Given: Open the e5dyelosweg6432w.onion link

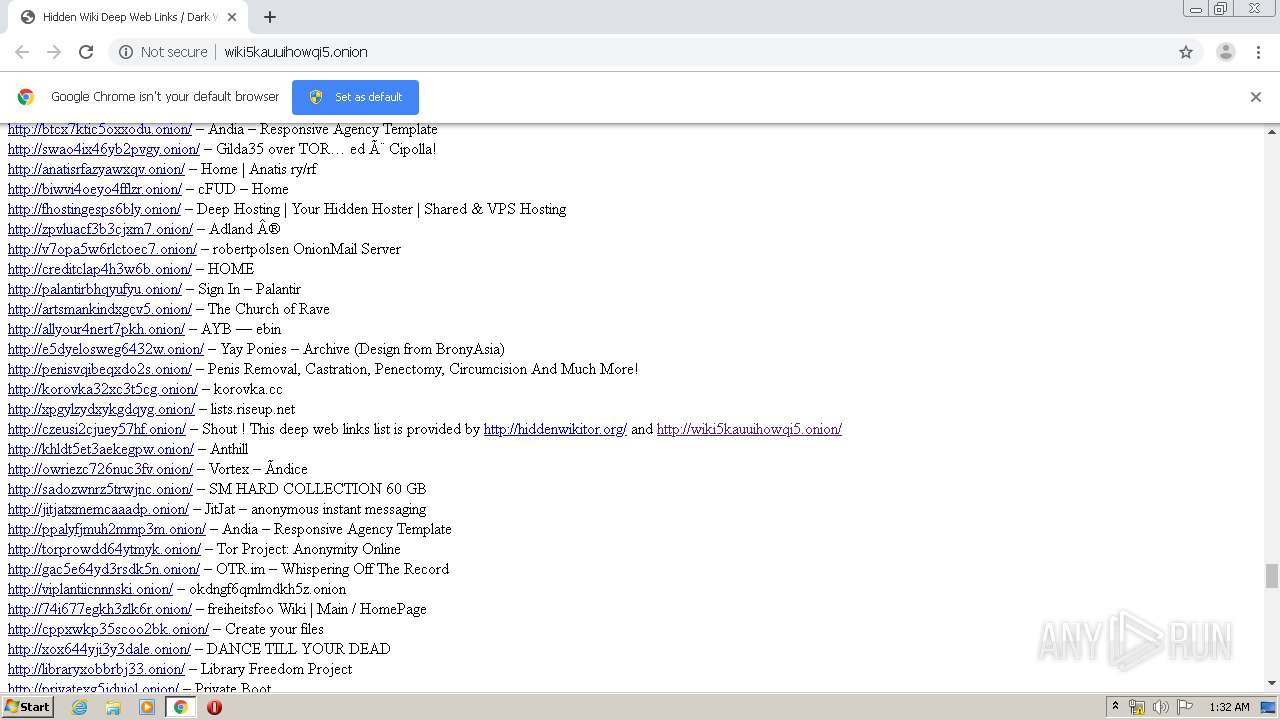Looking at the screenshot, I should pos(106,349).
